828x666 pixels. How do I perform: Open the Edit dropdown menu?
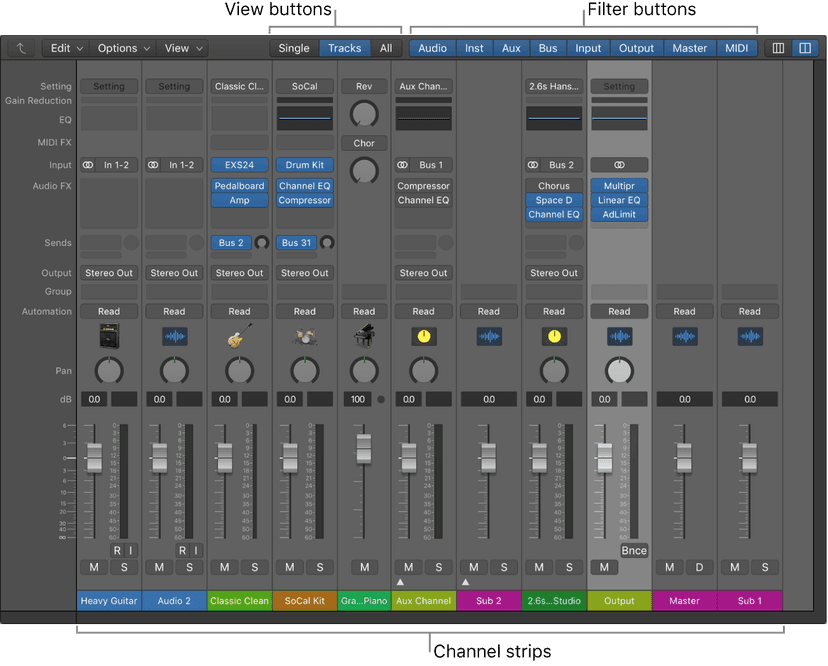pos(66,48)
